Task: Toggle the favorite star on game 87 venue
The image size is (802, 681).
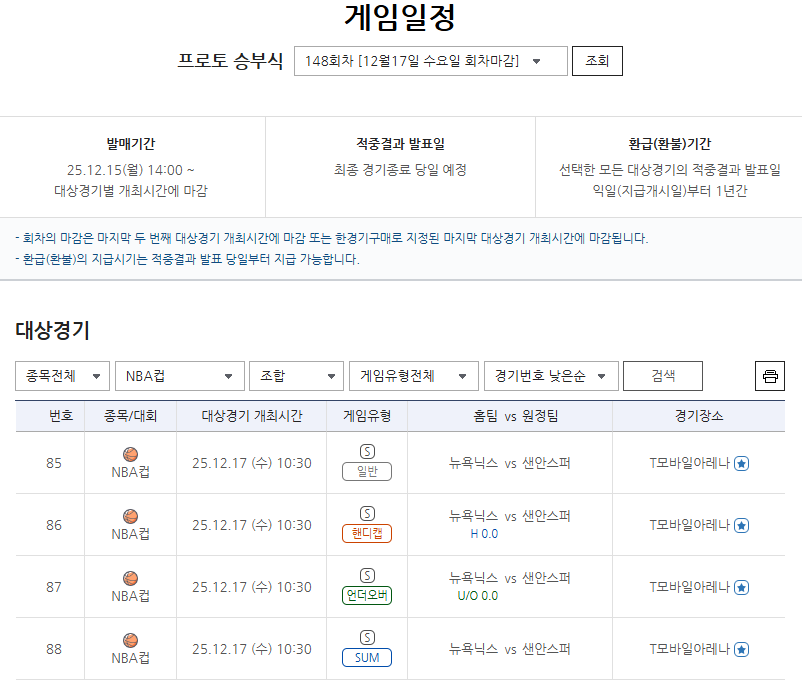Action: tap(740, 587)
